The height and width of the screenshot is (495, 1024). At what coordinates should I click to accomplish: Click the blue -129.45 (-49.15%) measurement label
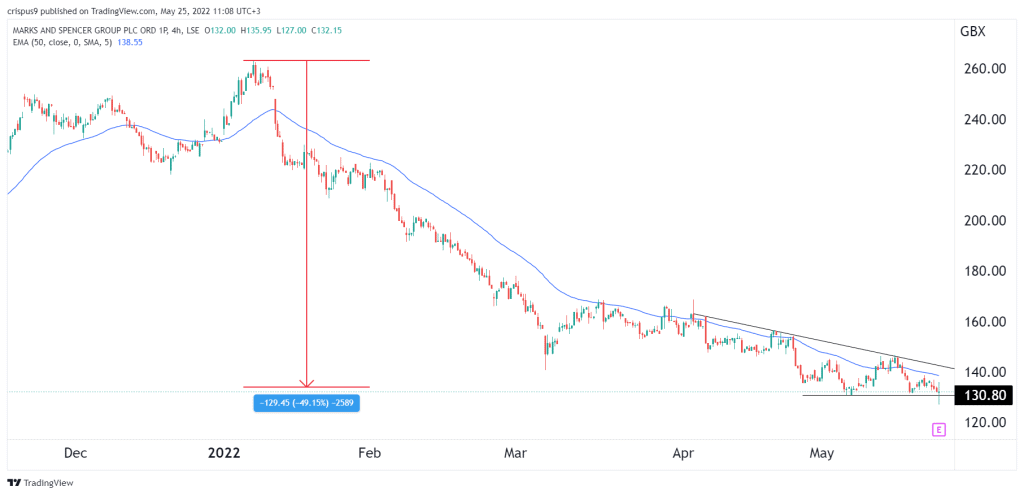(306, 404)
